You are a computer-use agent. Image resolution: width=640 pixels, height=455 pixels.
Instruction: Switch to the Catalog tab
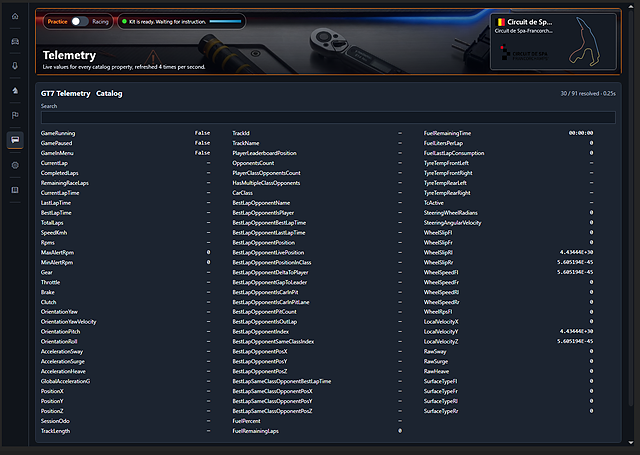click(109, 93)
